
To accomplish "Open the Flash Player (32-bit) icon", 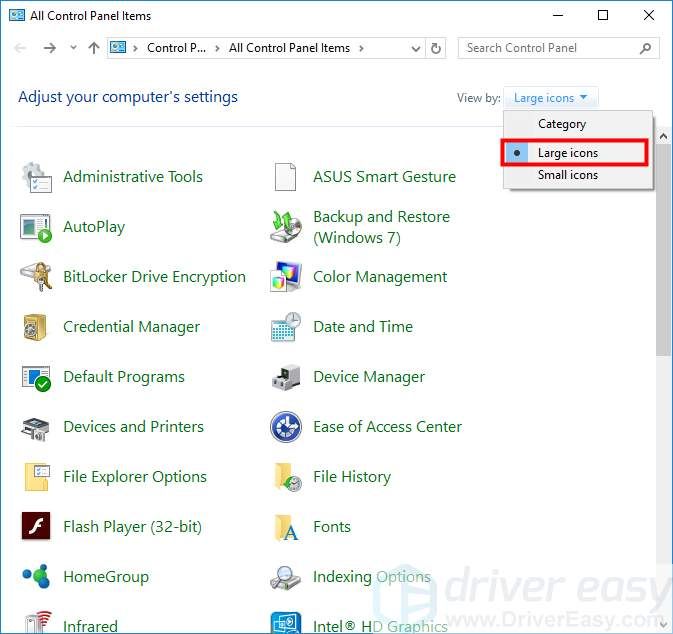I will [x=36, y=527].
